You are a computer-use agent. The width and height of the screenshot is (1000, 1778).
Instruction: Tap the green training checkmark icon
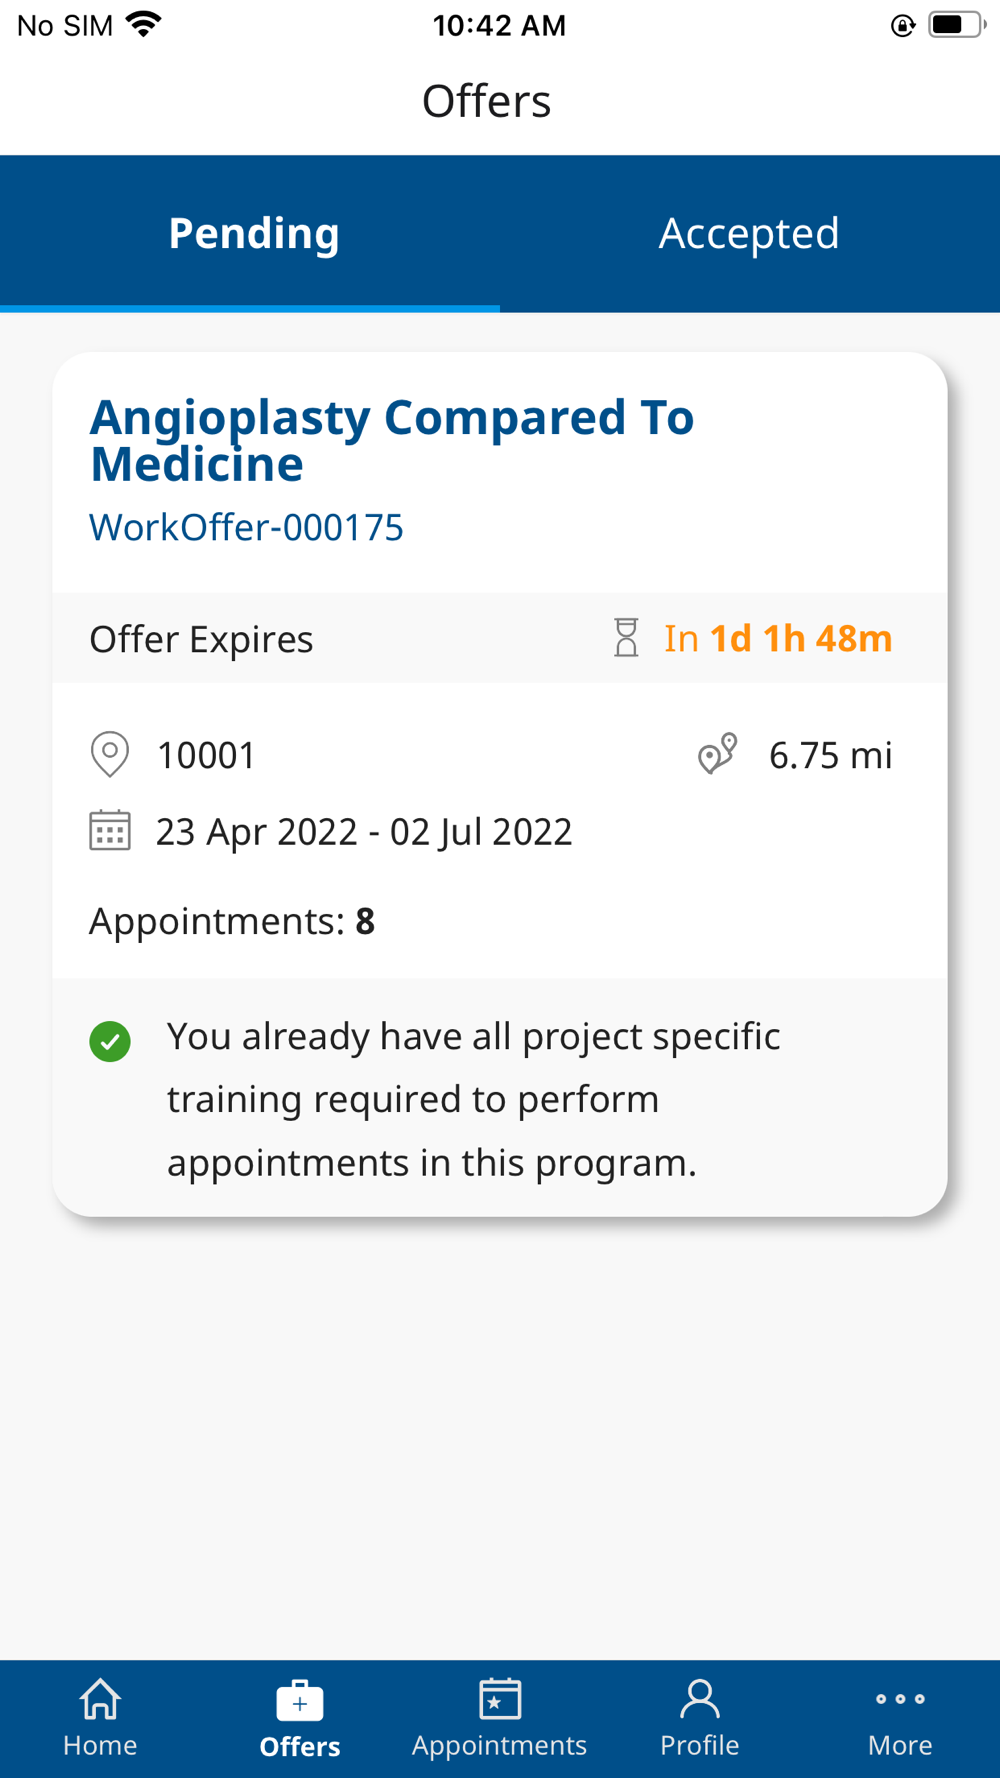coord(110,1042)
